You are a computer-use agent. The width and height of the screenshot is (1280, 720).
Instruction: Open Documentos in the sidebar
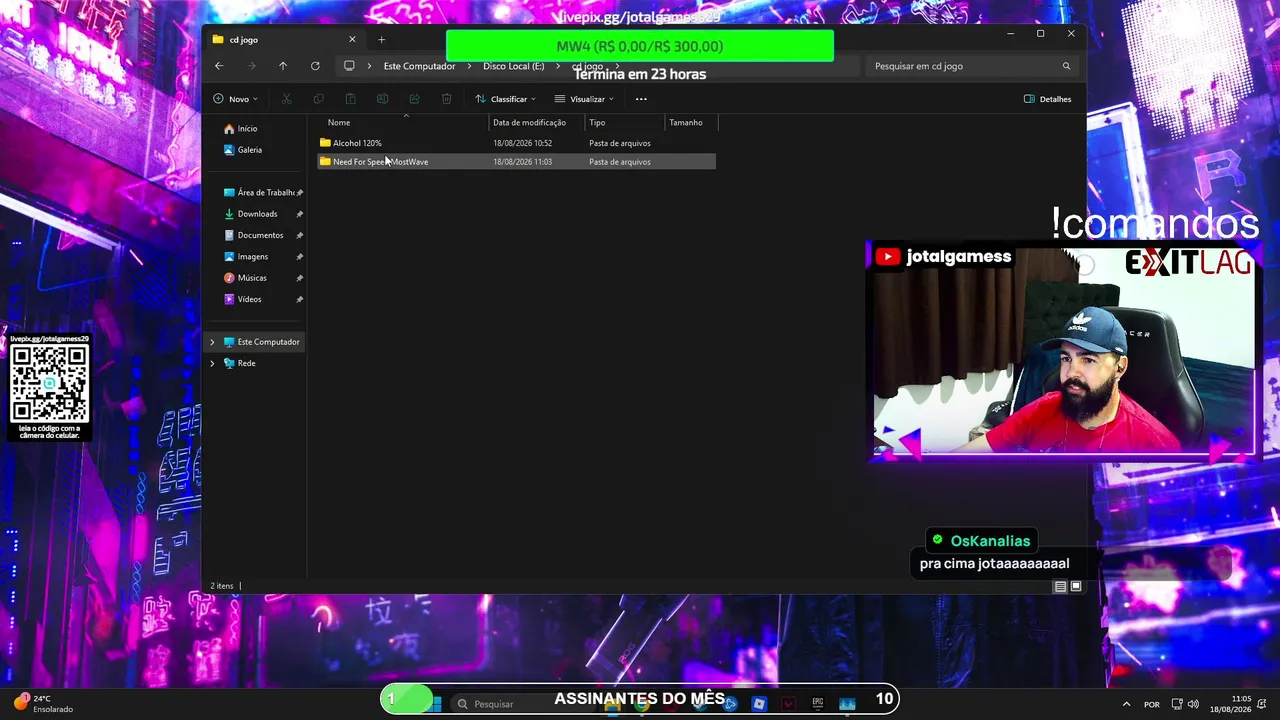(254, 235)
